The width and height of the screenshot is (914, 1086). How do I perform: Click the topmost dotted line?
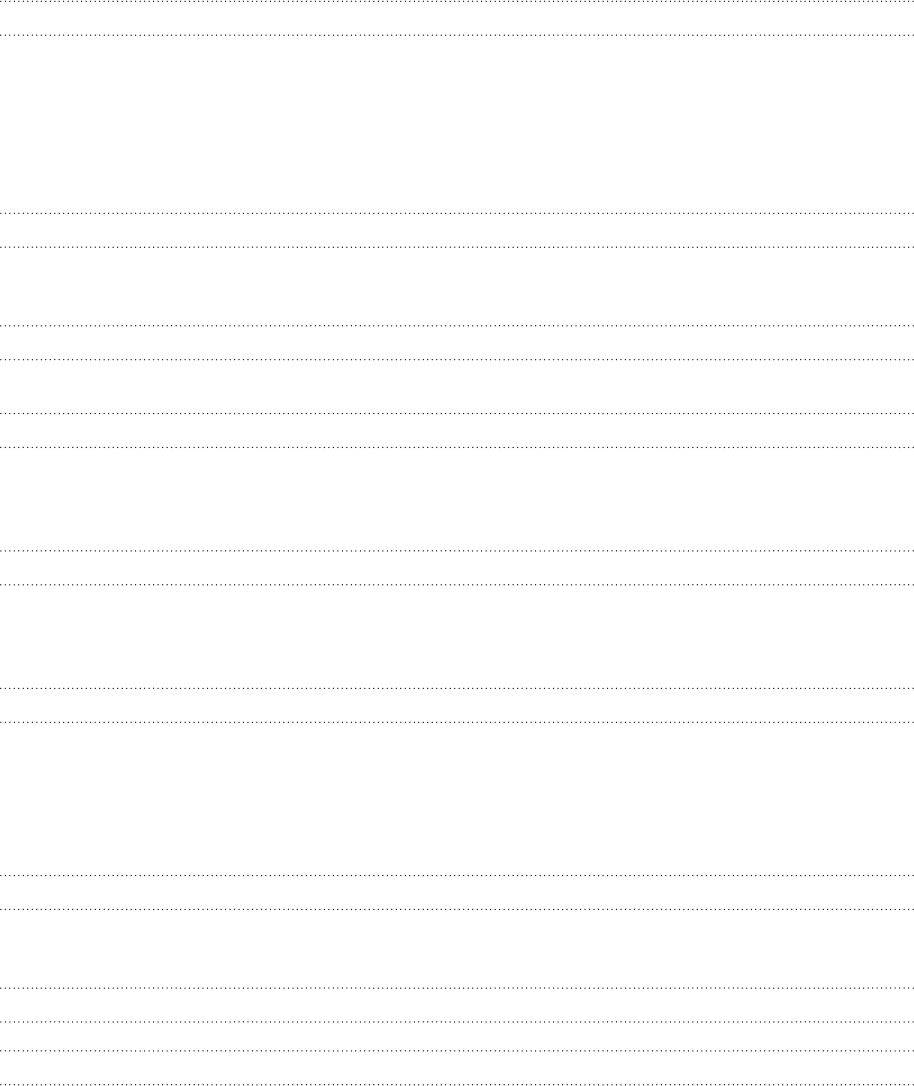click(457, 1)
